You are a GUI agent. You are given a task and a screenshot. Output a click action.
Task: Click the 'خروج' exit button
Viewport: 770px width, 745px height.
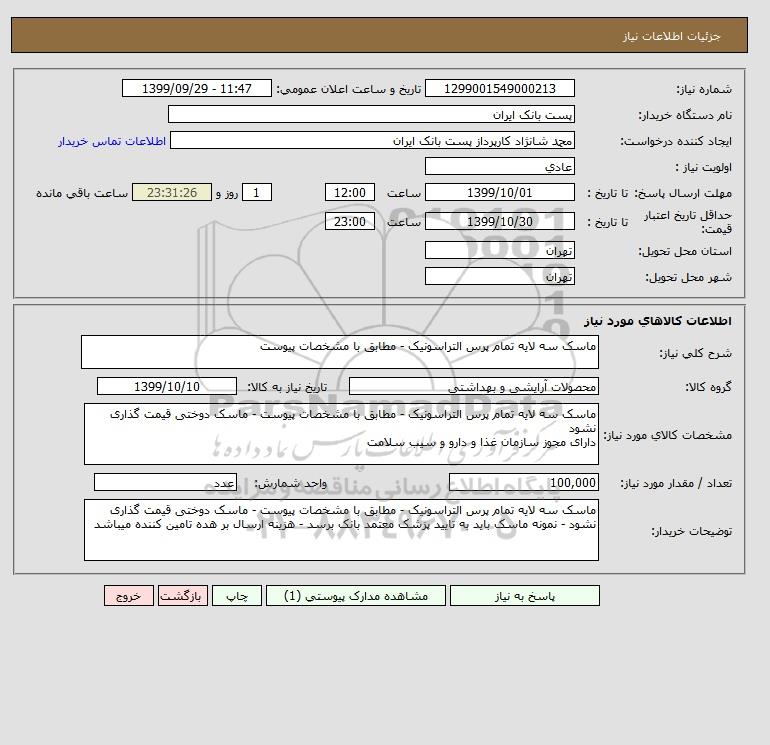tap(129, 595)
